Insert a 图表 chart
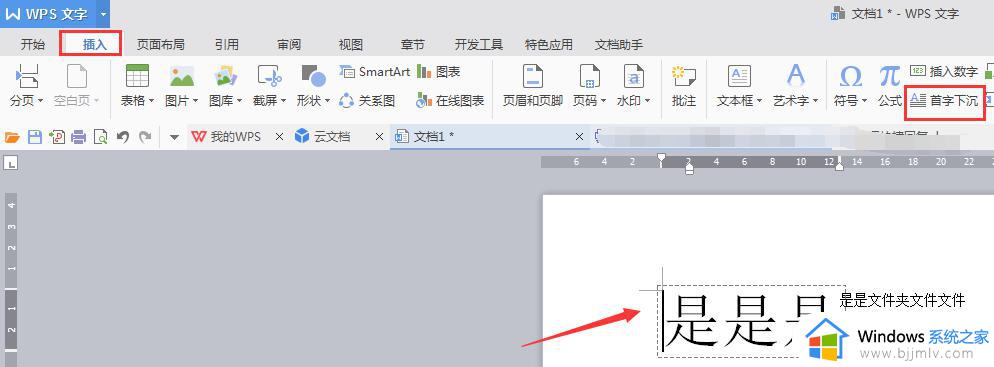994x367 pixels. [439, 72]
